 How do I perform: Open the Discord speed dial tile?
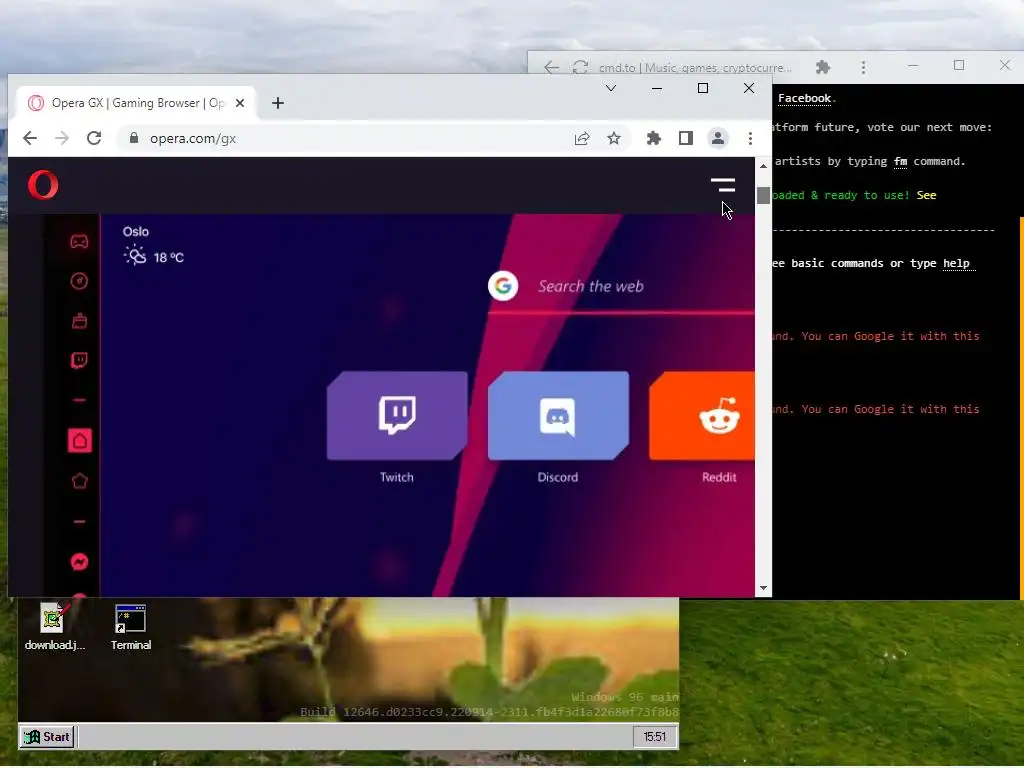[x=558, y=416]
